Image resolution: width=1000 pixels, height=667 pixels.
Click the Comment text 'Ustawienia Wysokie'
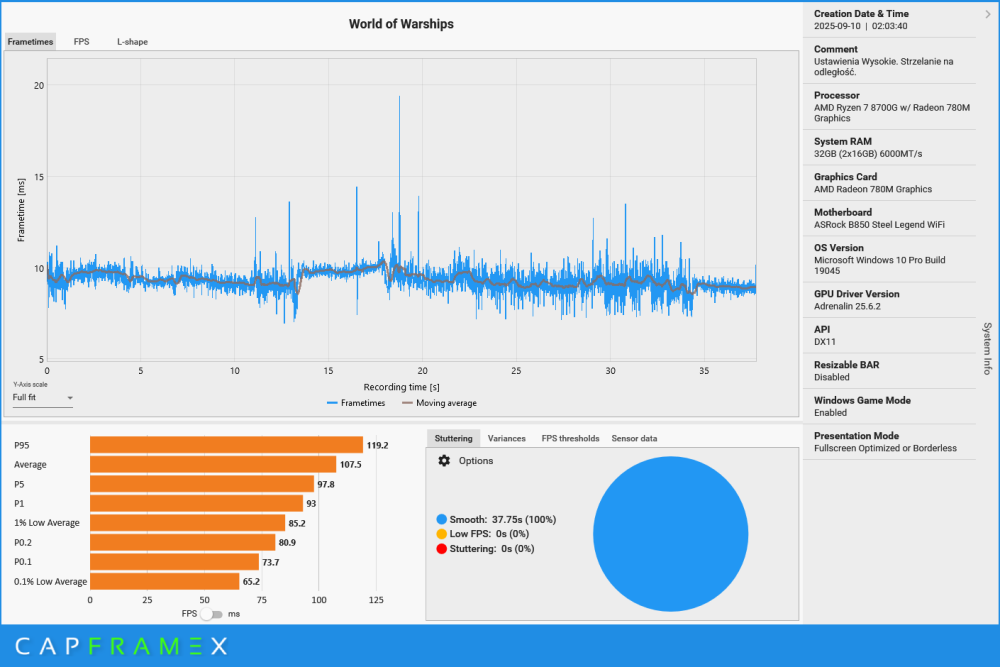click(x=853, y=61)
